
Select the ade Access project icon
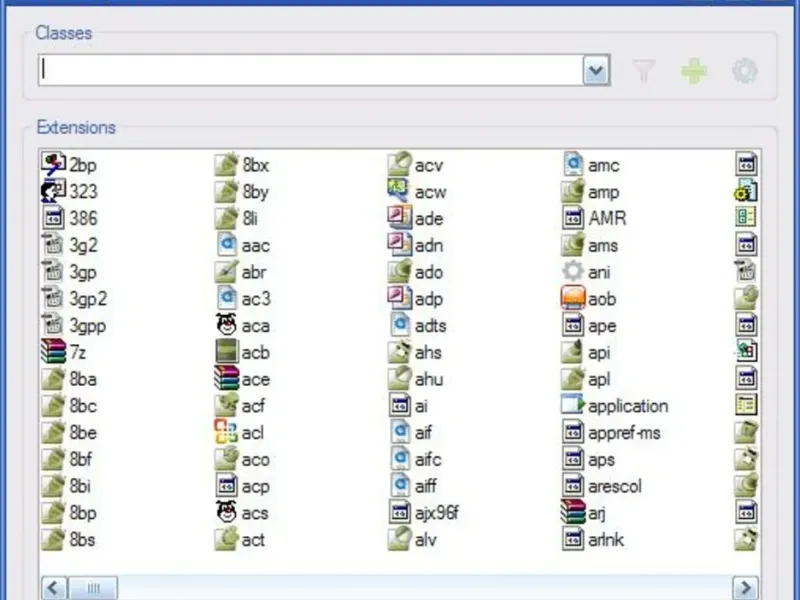pyautogui.click(x=399, y=218)
